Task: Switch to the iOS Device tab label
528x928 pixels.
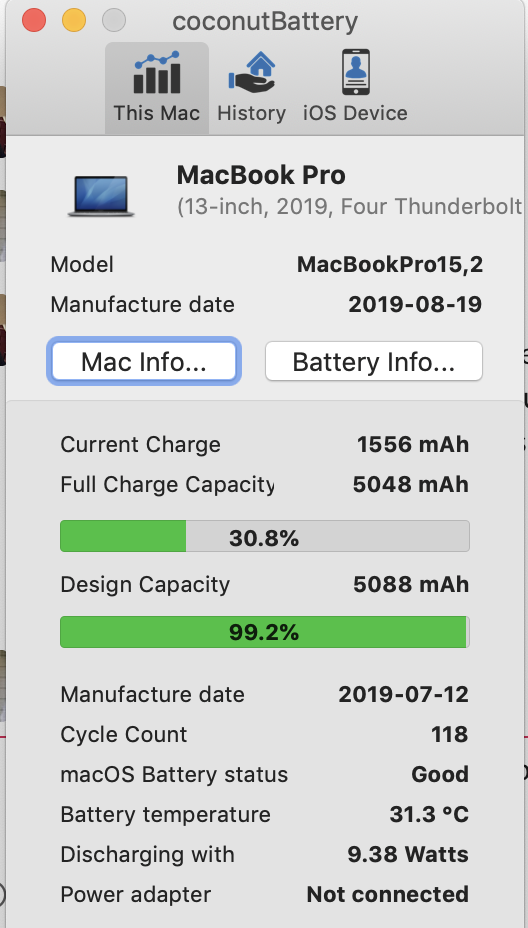Action: click(x=355, y=113)
